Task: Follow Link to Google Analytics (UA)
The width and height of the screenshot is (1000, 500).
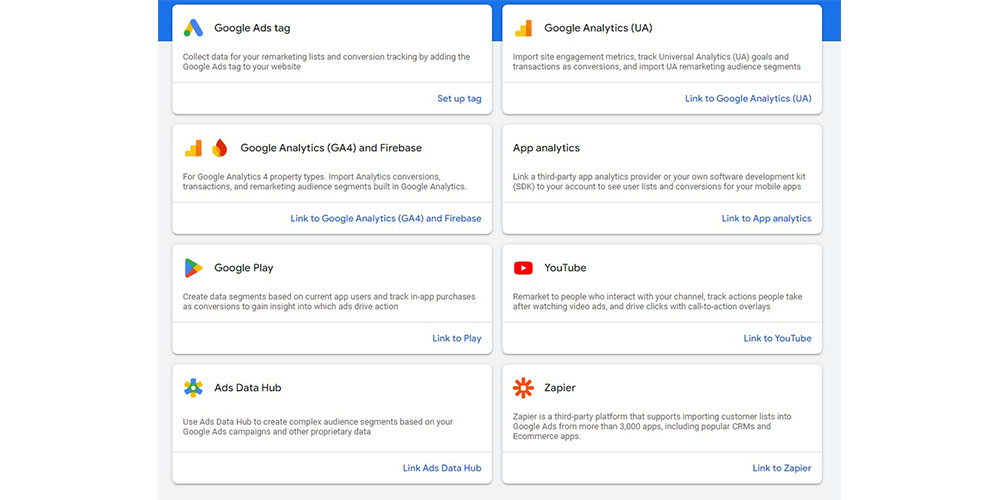Action: 748,99
